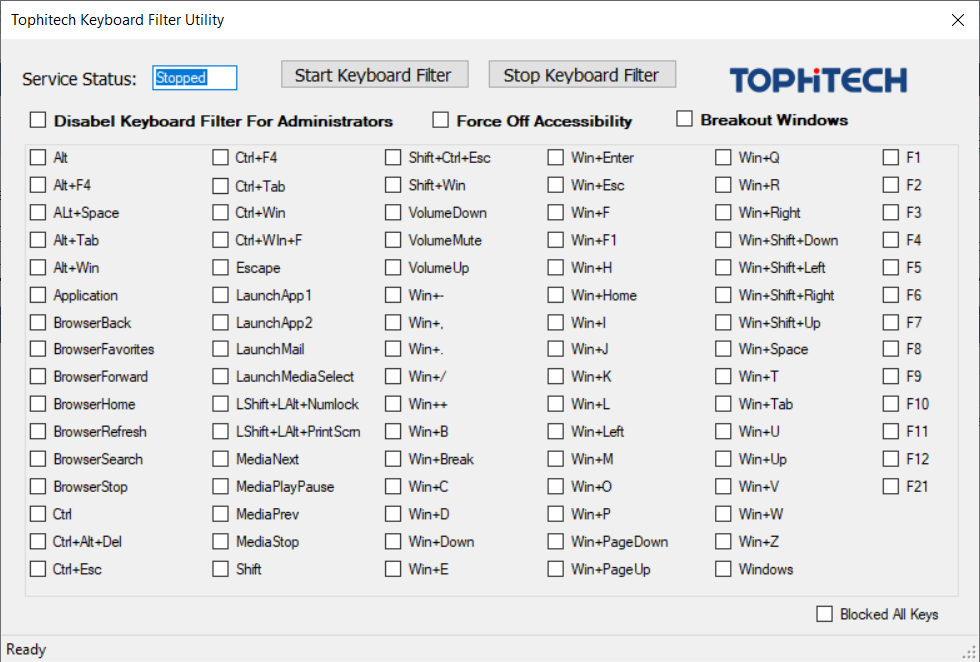This screenshot has width=980, height=662.
Task: Block the Win+L shortcut
Action: click(555, 405)
